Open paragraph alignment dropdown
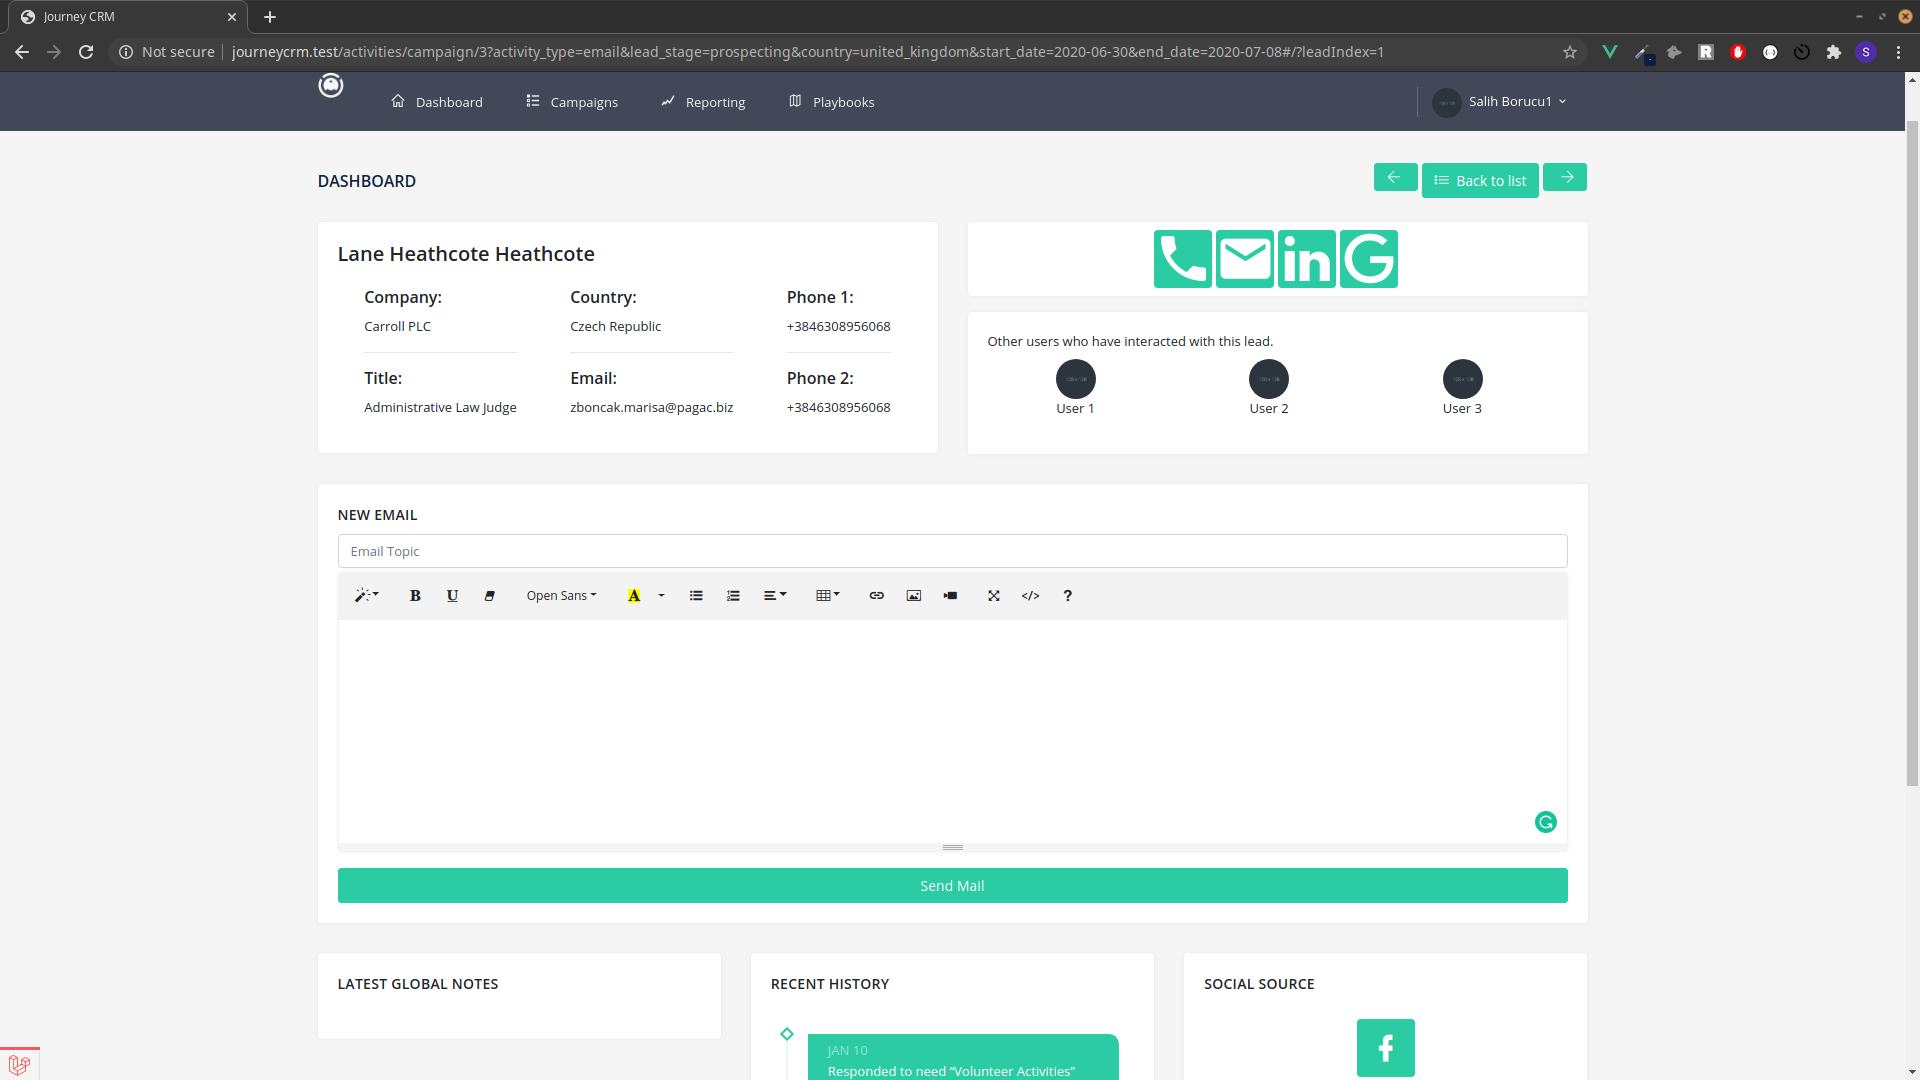The height and width of the screenshot is (1080, 1920). pyautogui.click(x=775, y=596)
